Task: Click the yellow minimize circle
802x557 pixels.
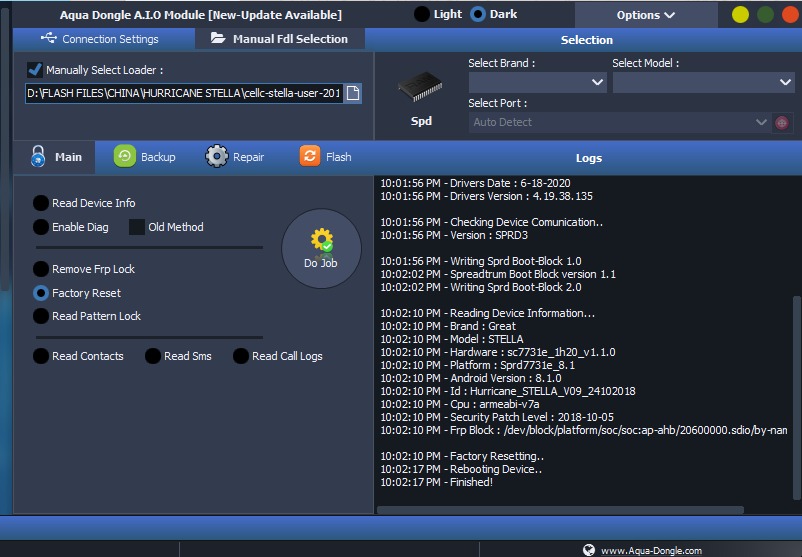Action: [740, 14]
